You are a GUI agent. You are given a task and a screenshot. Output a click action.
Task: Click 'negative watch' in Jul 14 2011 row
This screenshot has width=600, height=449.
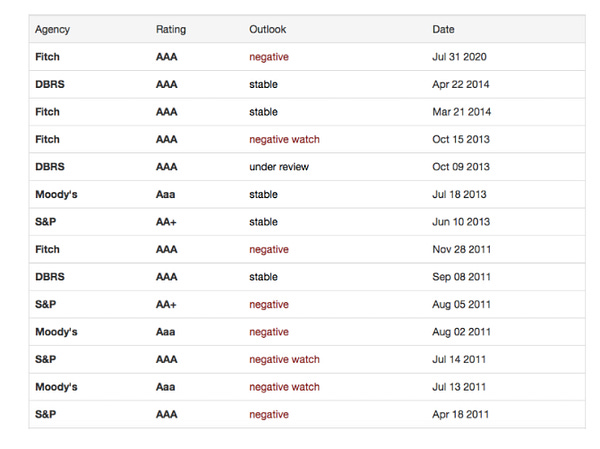(284, 360)
